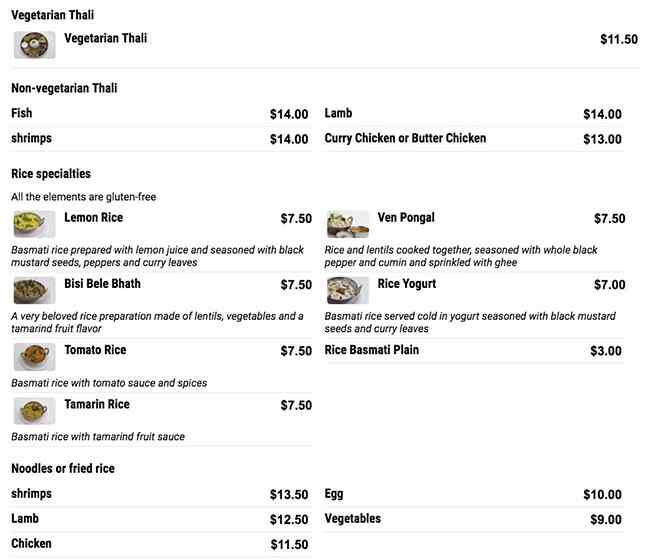Click the Noodles or fried rice heading

point(62,468)
